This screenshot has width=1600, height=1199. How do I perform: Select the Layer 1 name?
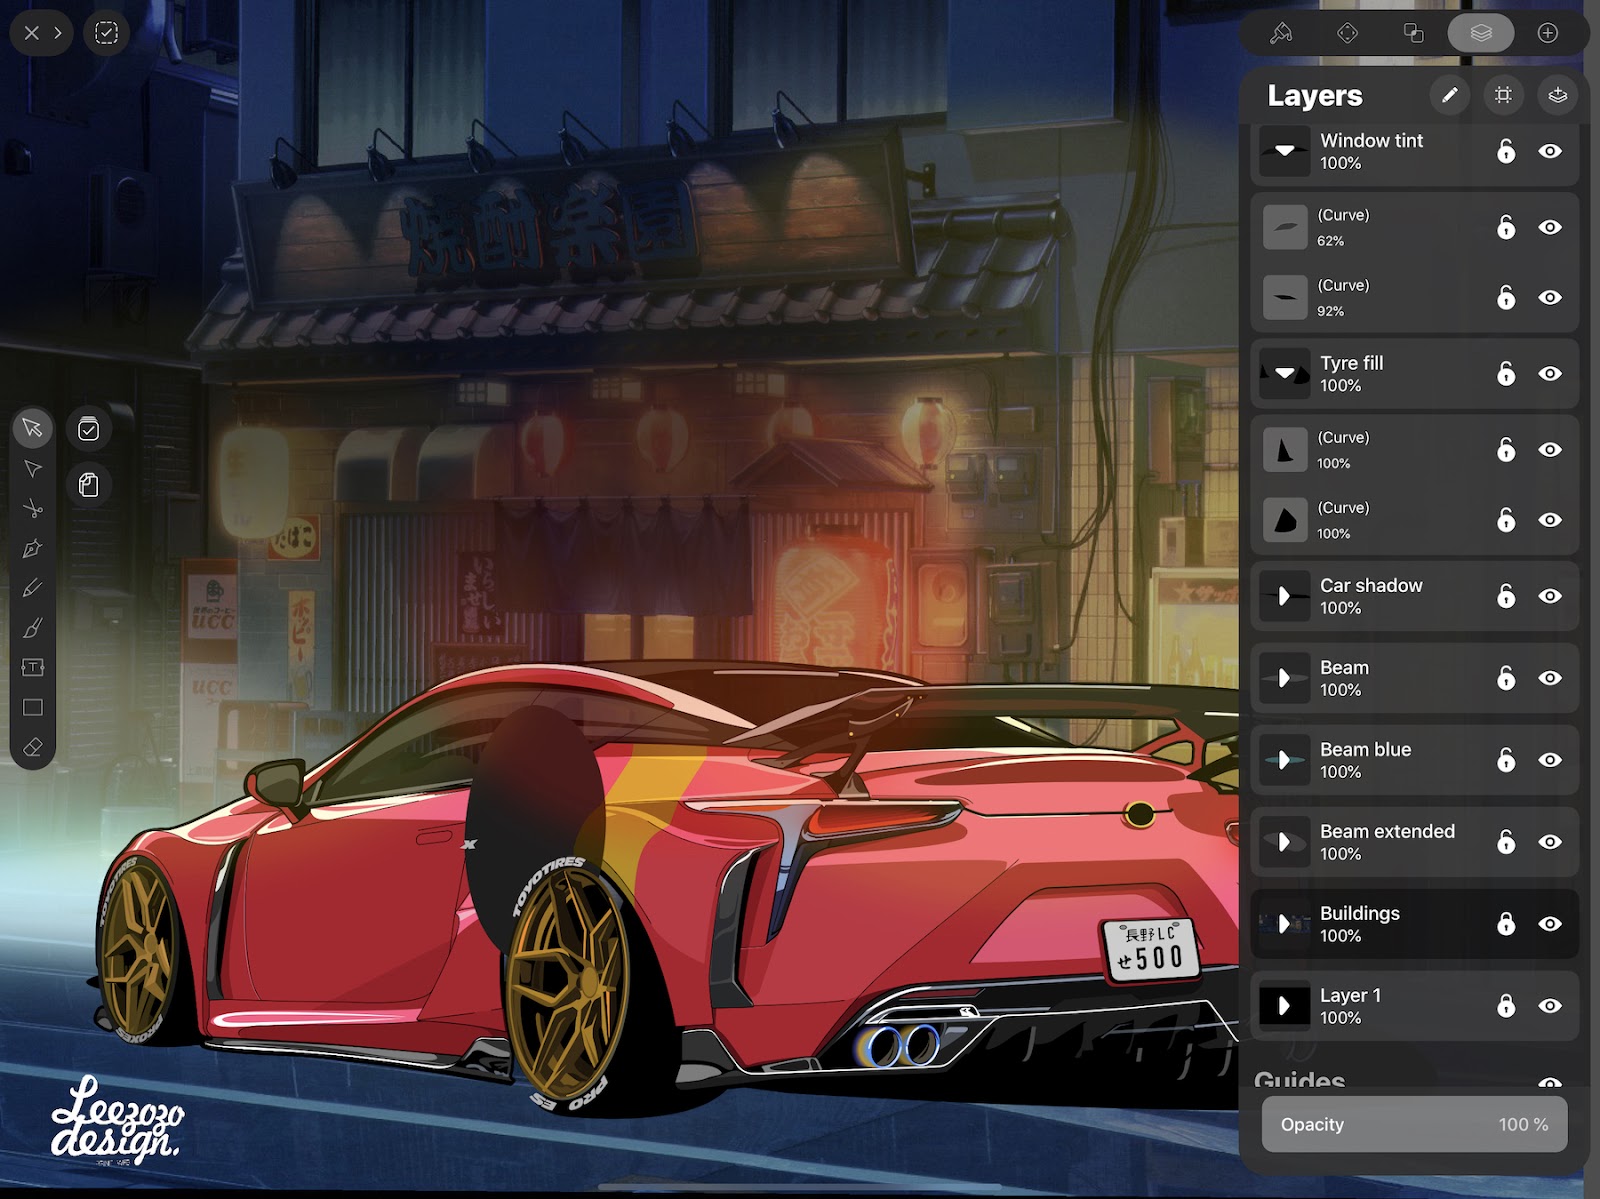click(x=1350, y=995)
